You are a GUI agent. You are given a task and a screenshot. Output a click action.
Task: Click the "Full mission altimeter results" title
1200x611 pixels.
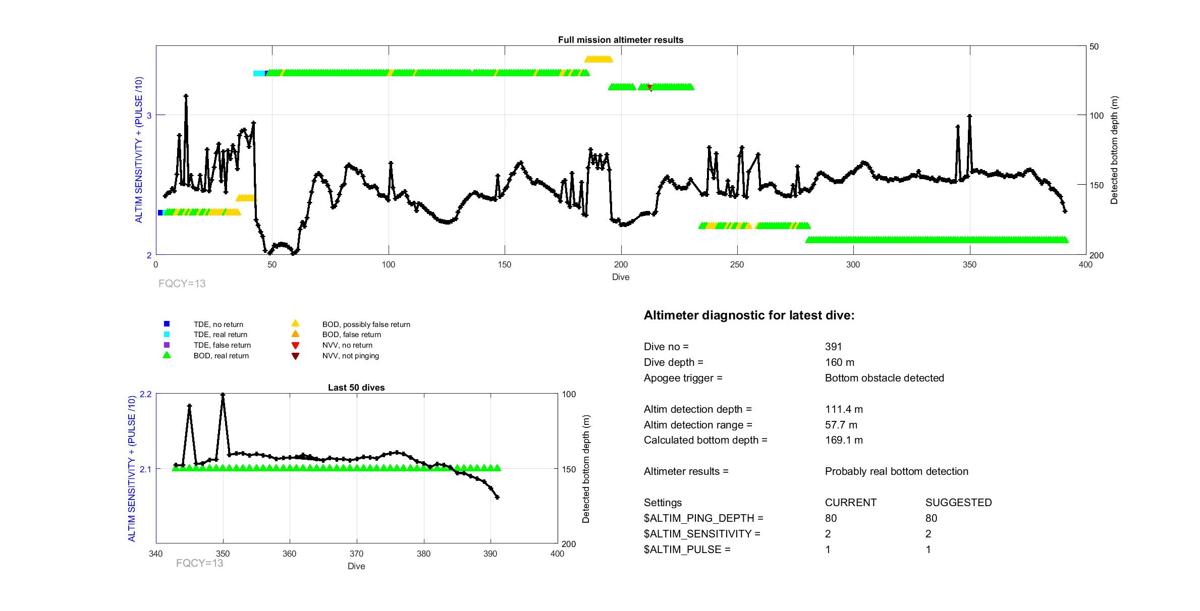(621, 40)
